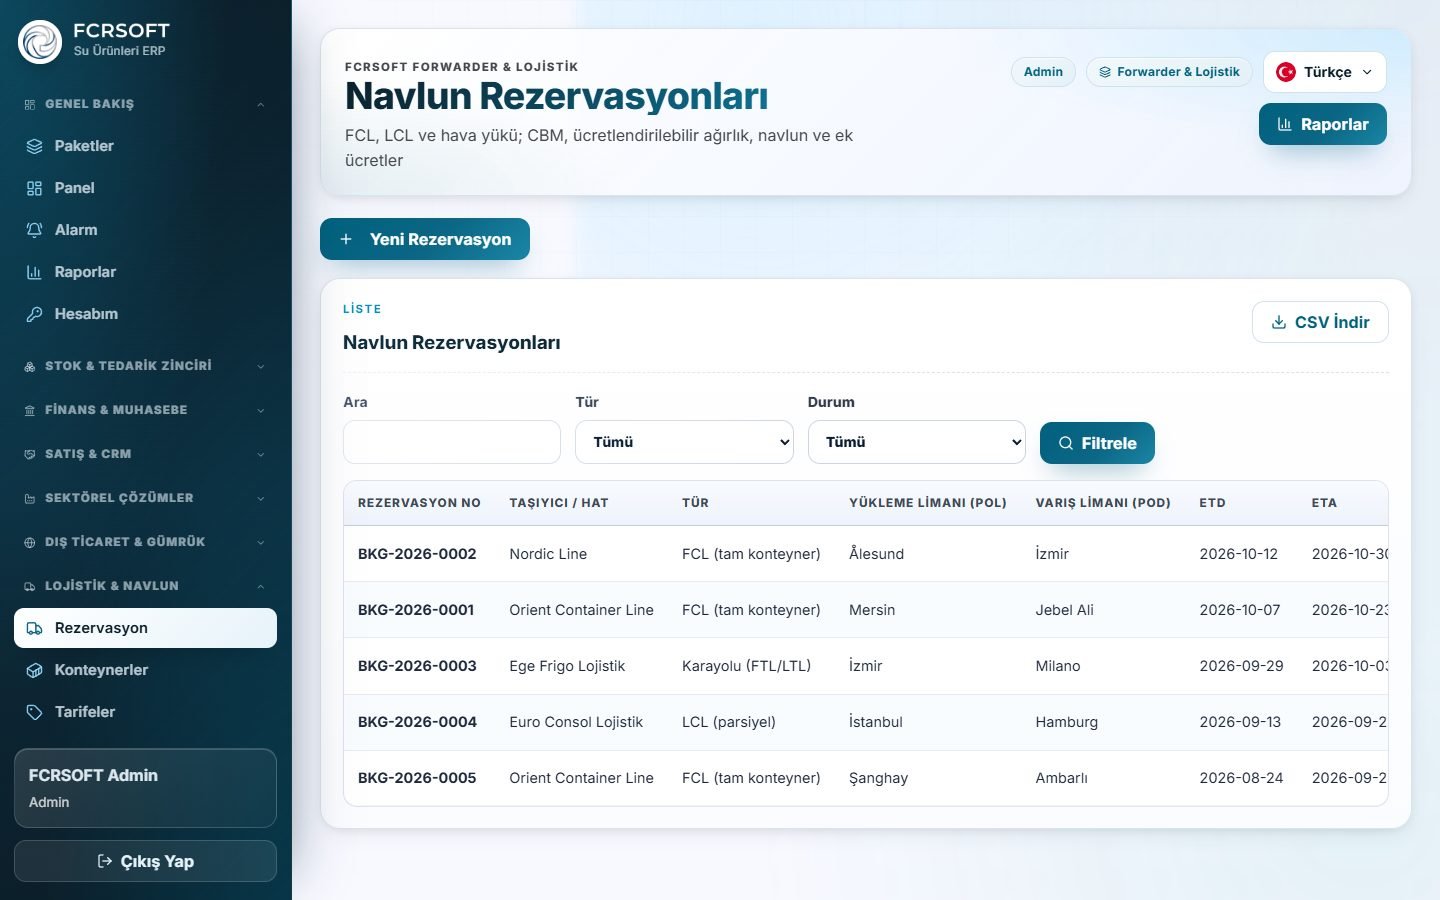Image resolution: width=1440 pixels, height=900 pixels.
Task: Open the Panel dashboard icon
Action: tap(34, 188)
